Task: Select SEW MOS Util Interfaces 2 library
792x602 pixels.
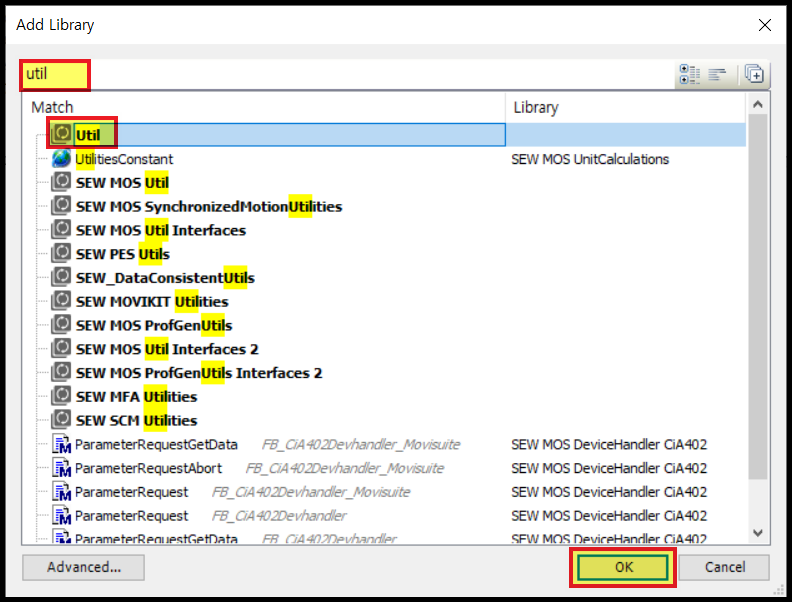Action: click(x=167, y=349)
